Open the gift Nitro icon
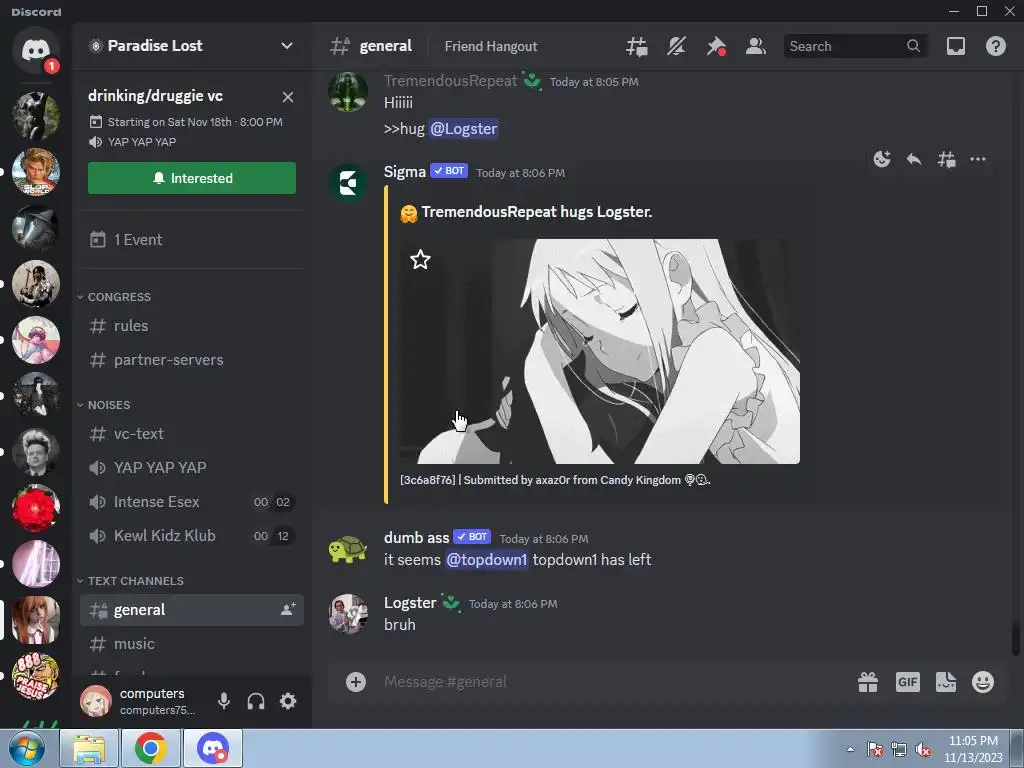 [x=868, y=682]
